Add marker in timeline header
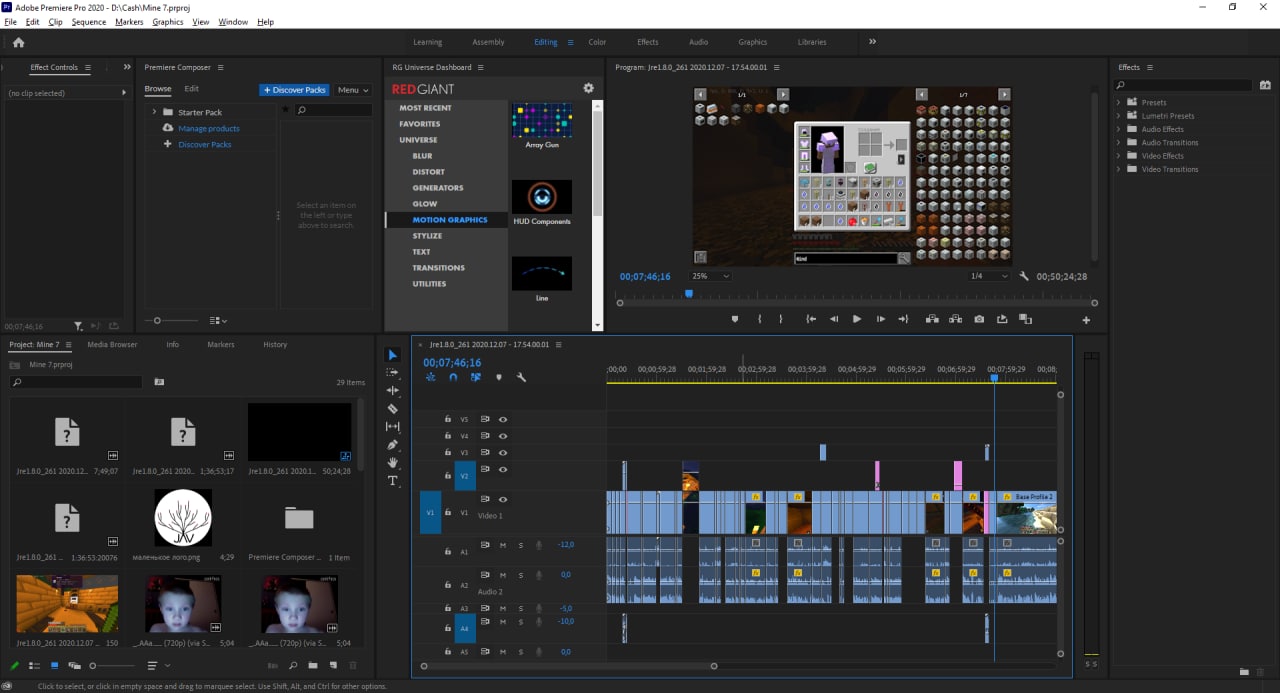The height and width of the screenshot is (693, 1280). pyautogui.click(x=499, y=378)
